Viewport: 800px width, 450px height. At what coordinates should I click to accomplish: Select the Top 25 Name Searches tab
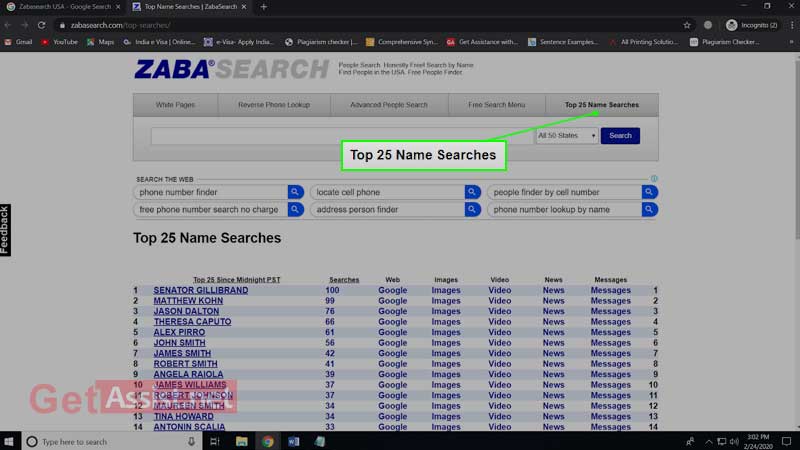[x=602, y=105]
